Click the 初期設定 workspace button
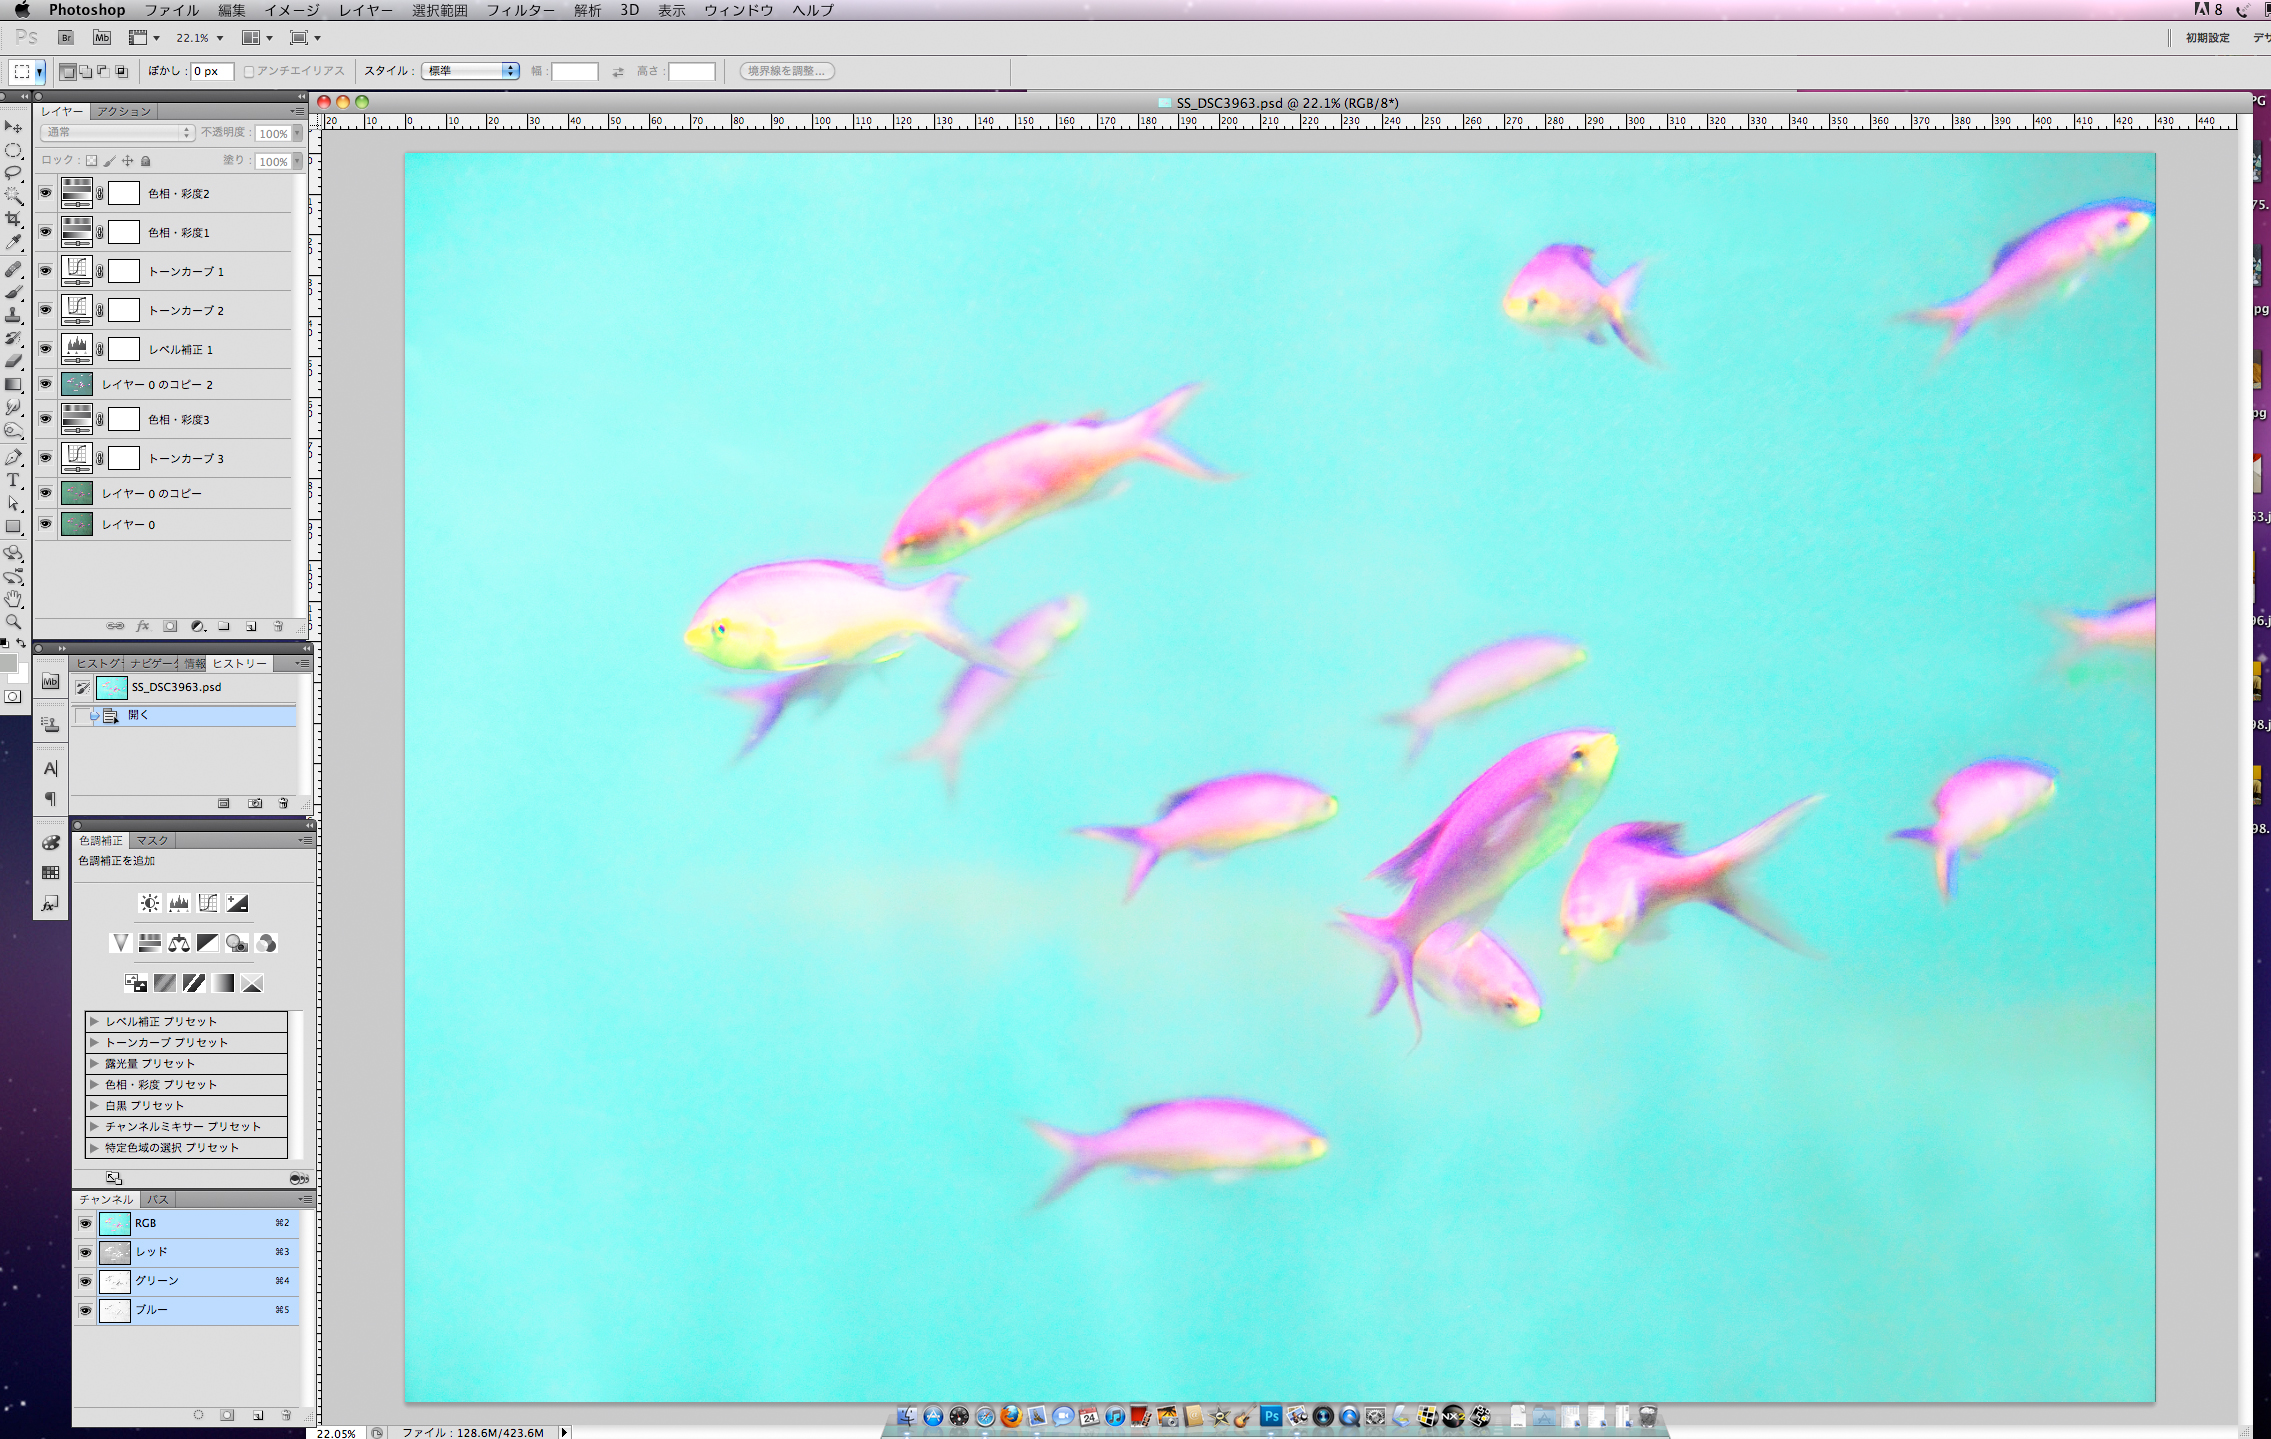This screenshot has width=2271, height=1439. pyautogui.click(x=2207, y=38)
